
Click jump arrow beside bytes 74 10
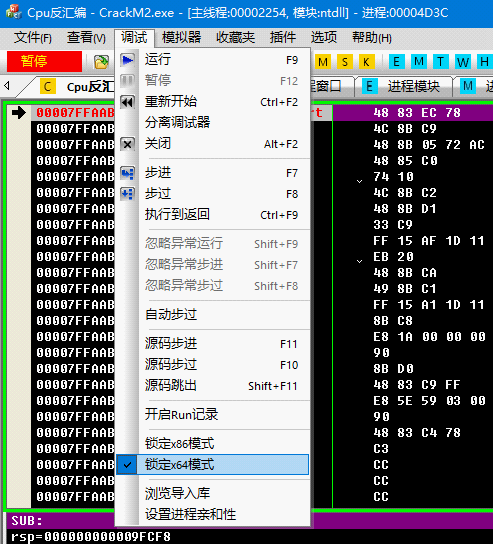pyautogui.click(x=359, y=181)
